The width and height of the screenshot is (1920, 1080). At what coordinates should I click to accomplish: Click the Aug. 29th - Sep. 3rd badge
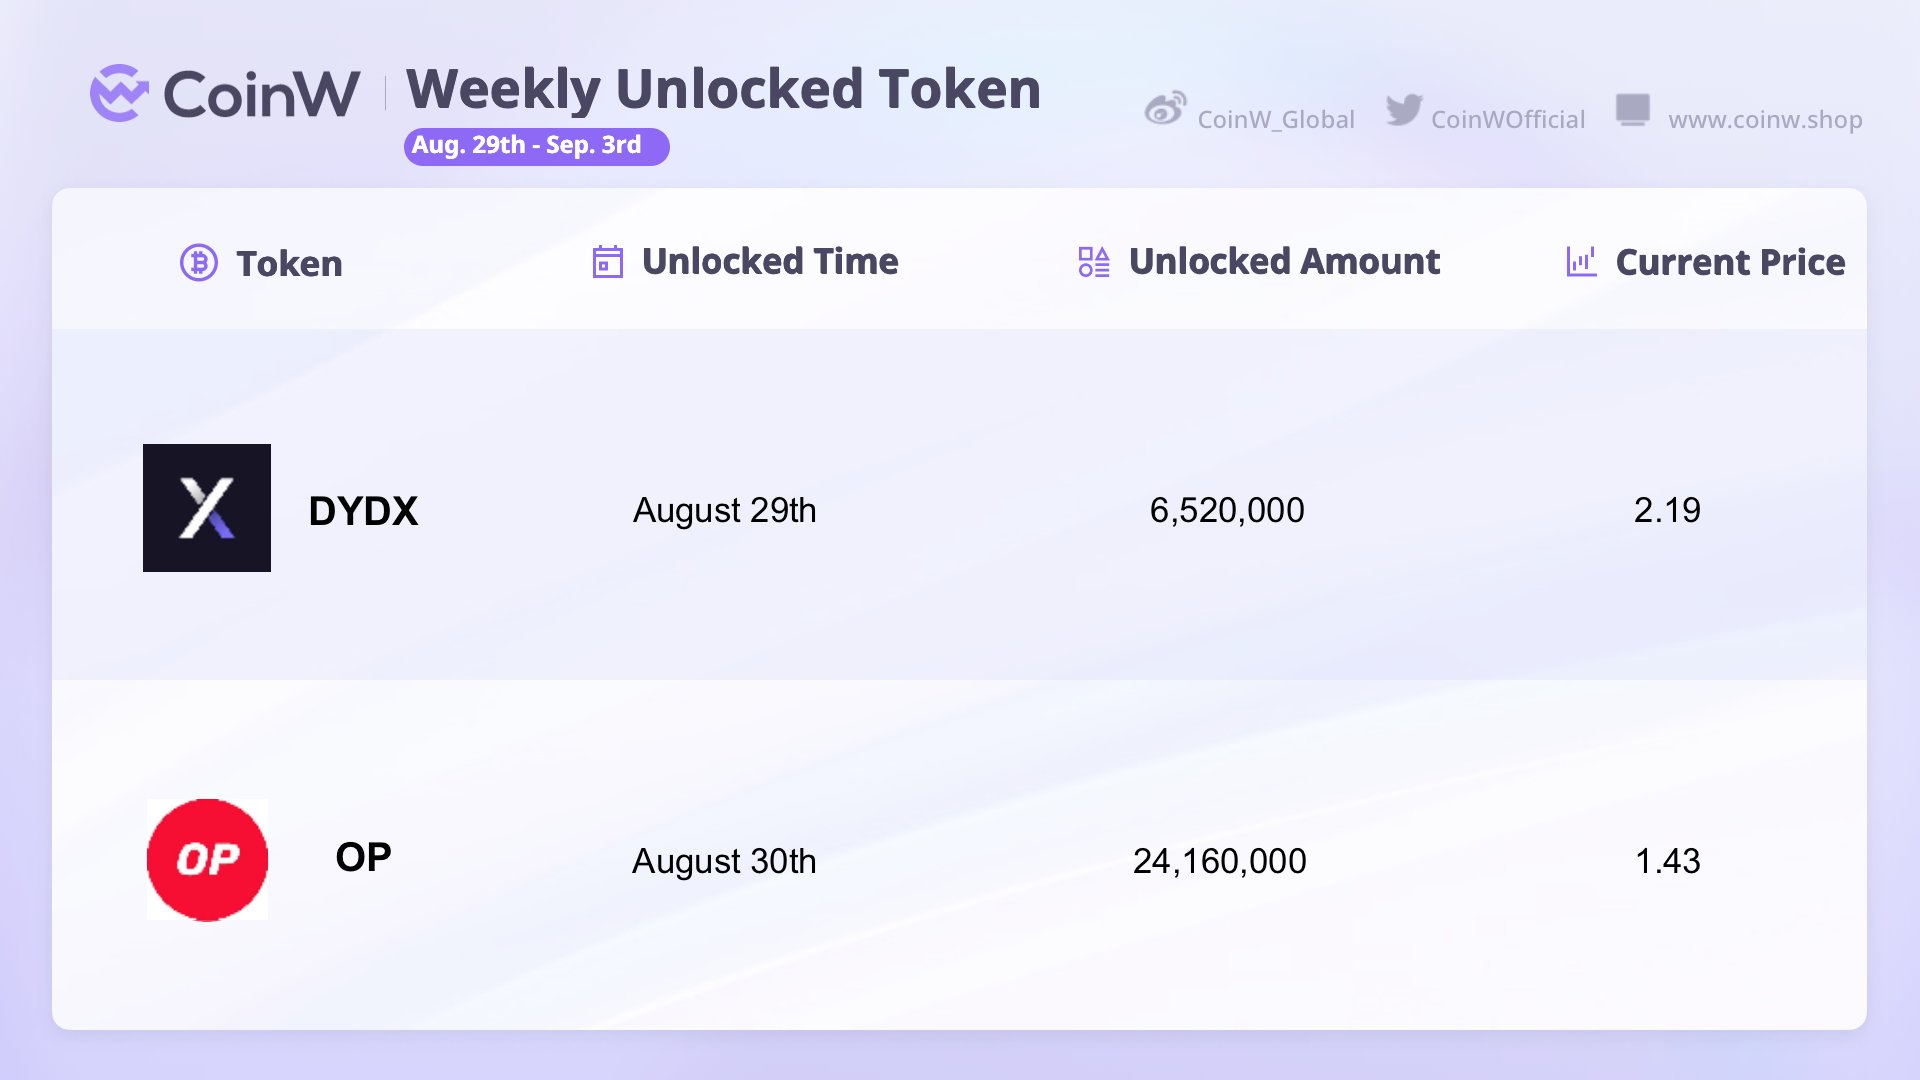tap(537, 146)
